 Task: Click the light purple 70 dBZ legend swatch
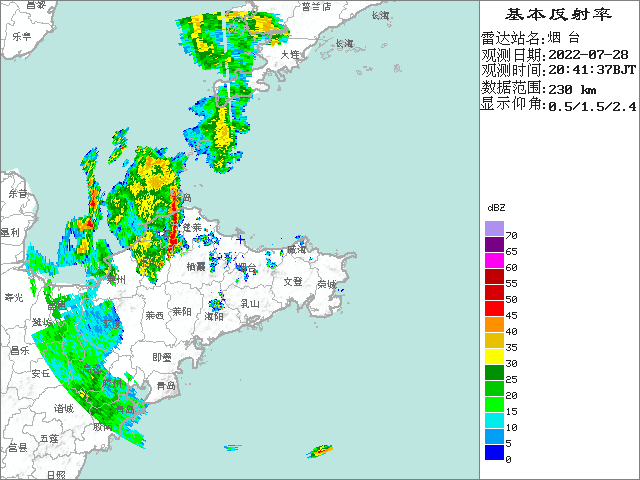click(x=494, y=229)
